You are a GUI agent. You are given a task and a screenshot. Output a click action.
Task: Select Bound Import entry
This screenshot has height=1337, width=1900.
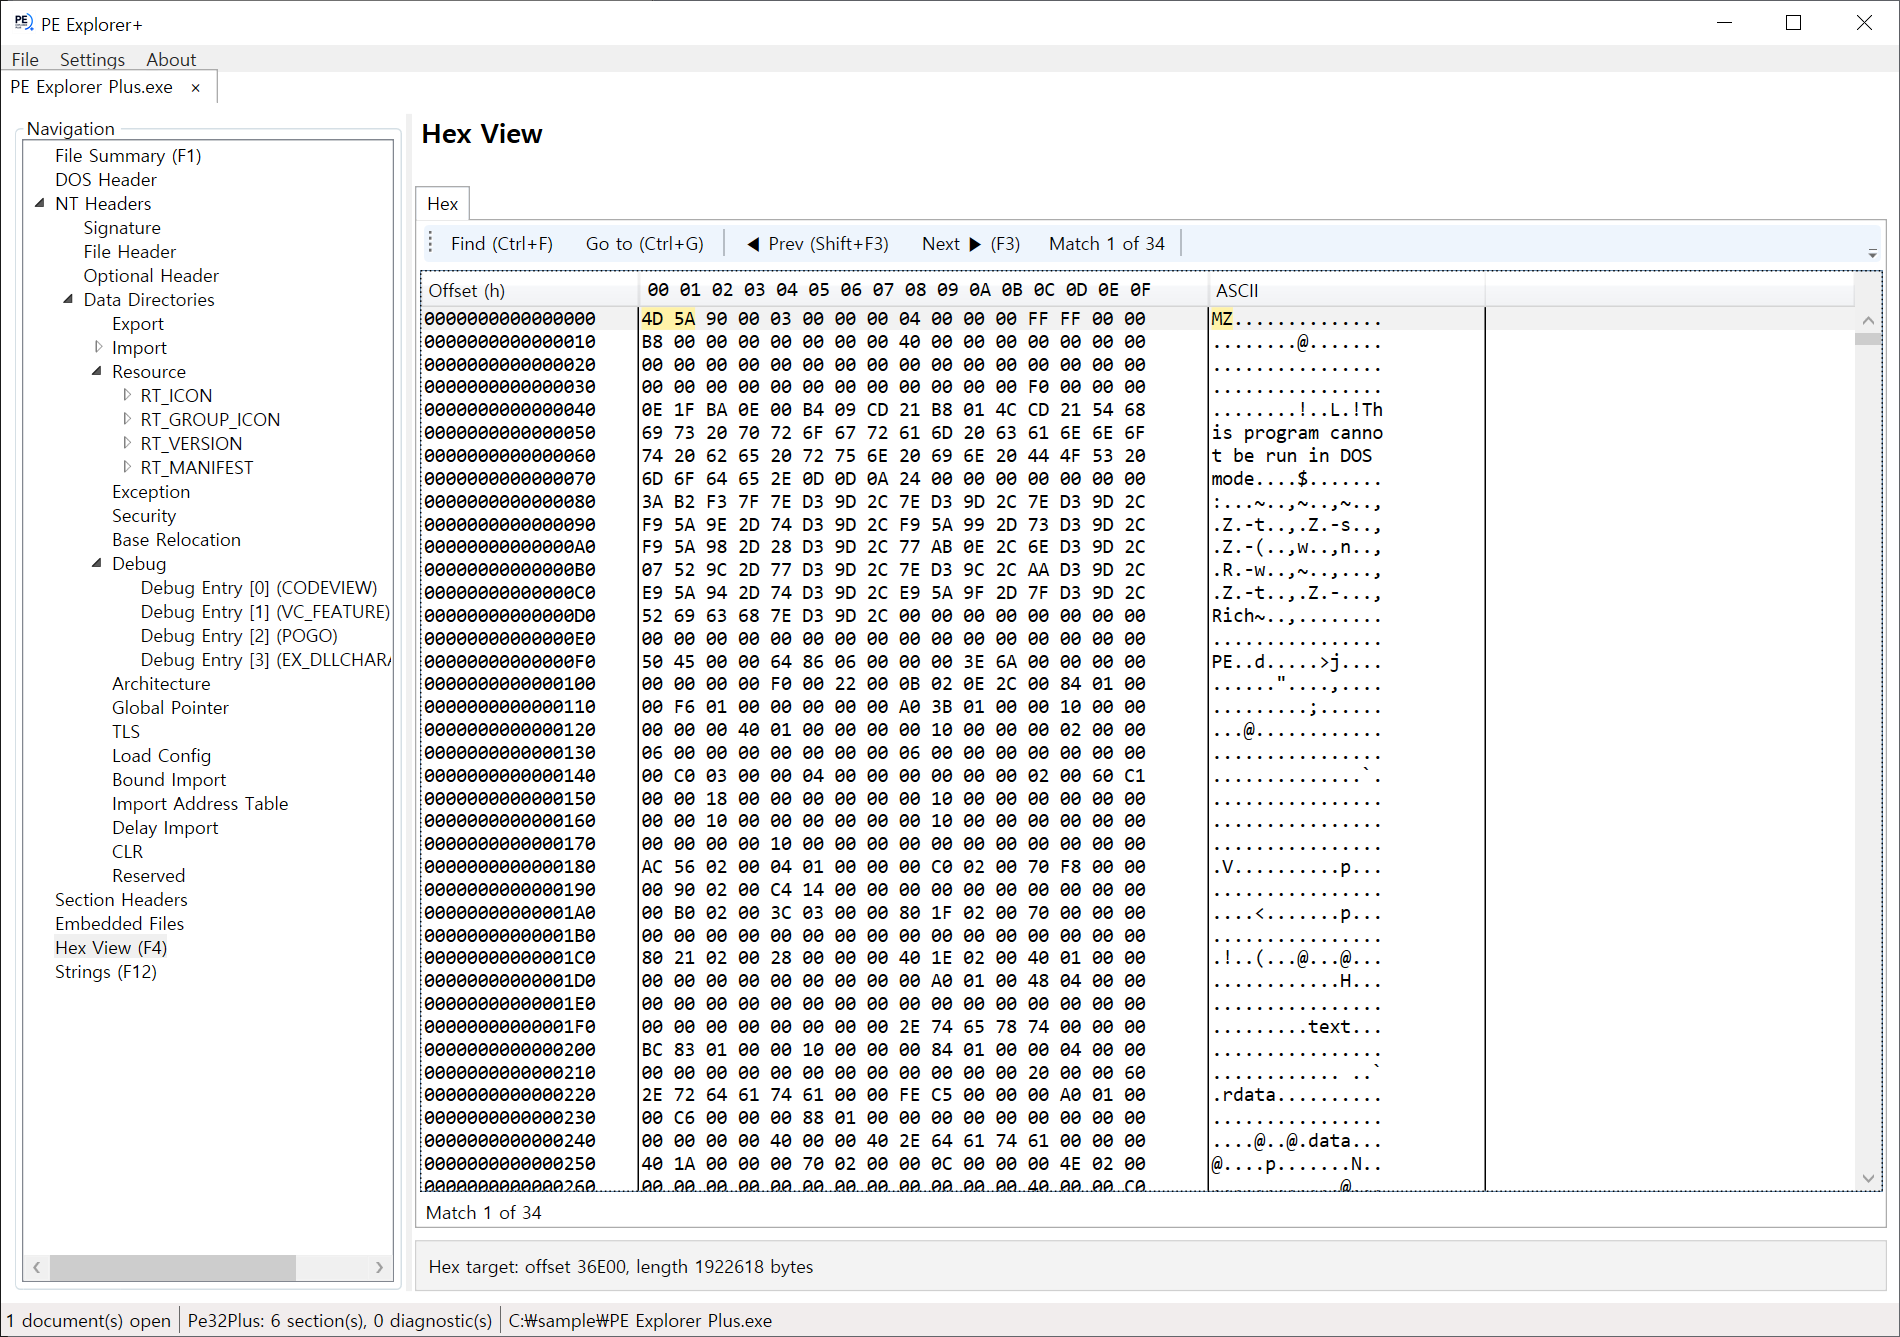(169, 780)
